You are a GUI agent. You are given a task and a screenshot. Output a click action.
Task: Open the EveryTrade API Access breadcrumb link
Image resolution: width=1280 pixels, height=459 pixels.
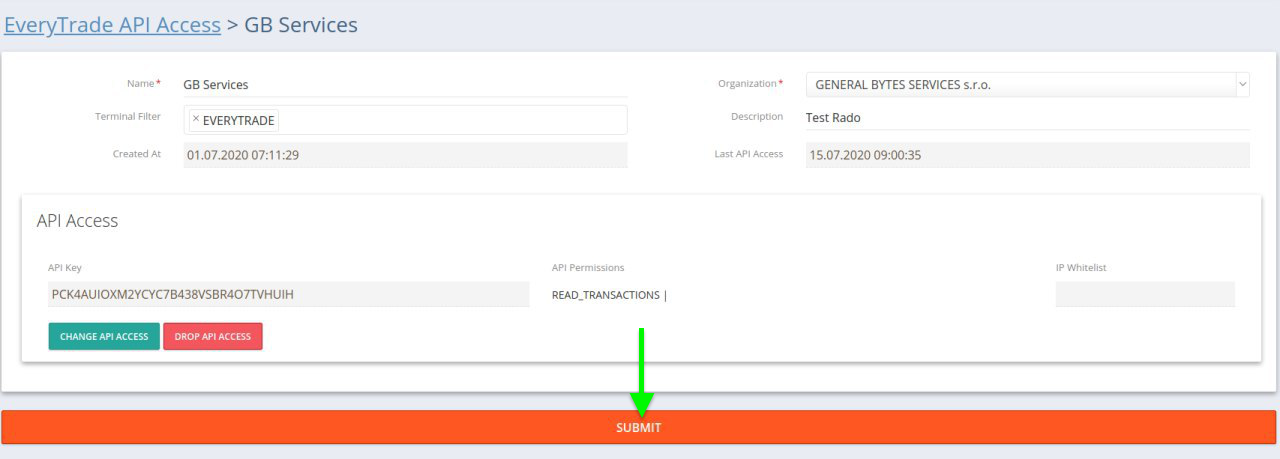coord(112,25)
